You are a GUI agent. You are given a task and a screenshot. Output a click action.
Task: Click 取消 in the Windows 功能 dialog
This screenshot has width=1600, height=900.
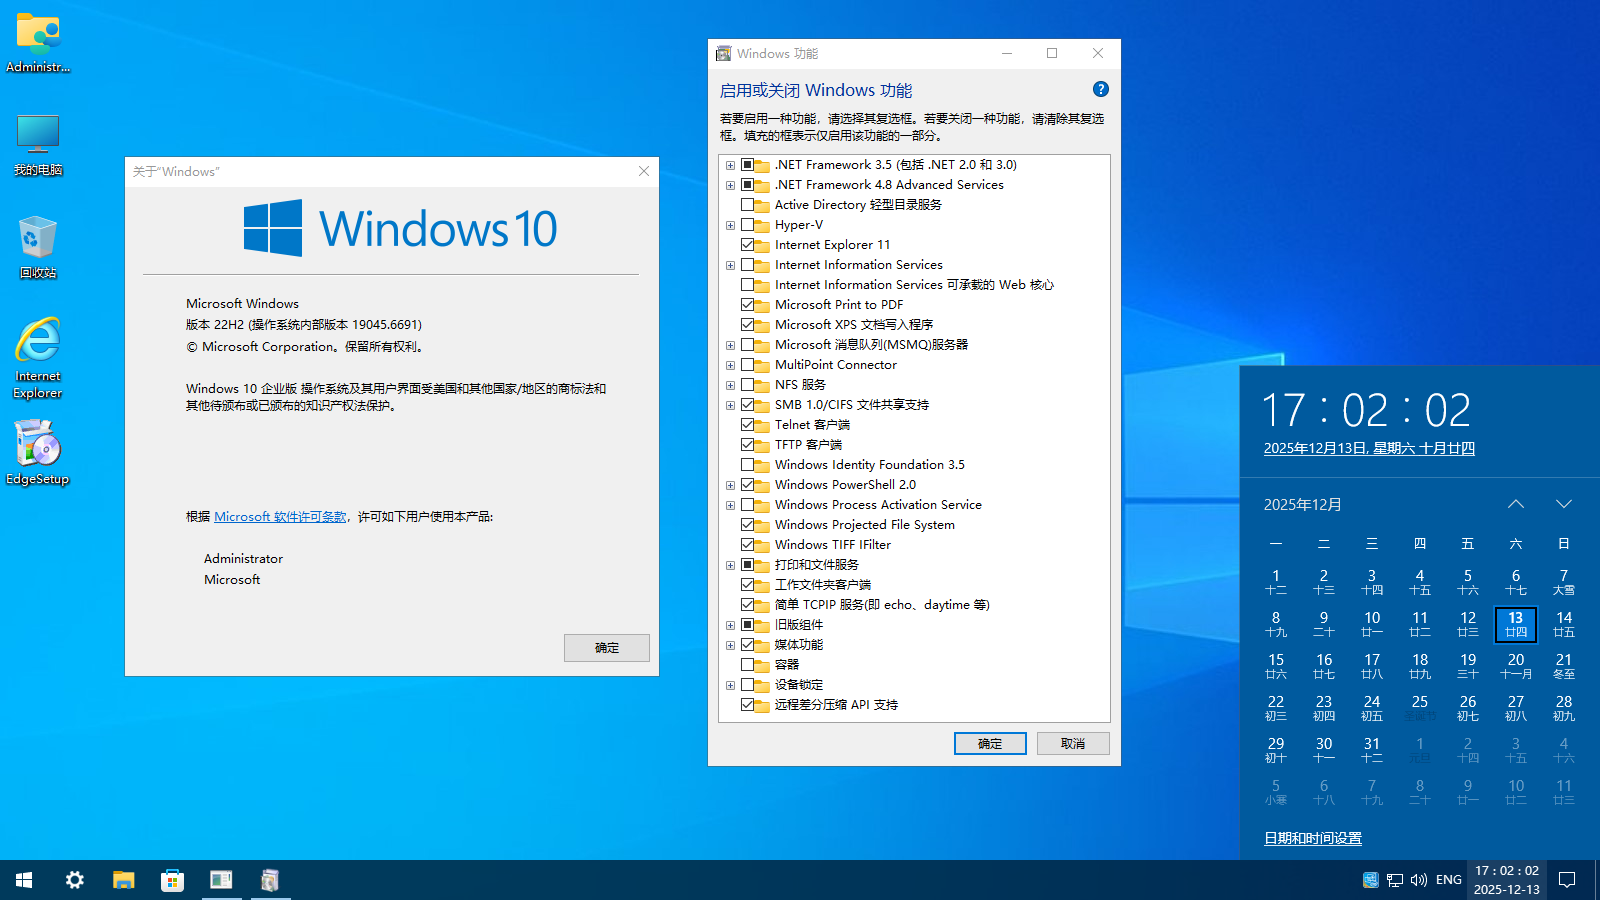coord(1073,743)
